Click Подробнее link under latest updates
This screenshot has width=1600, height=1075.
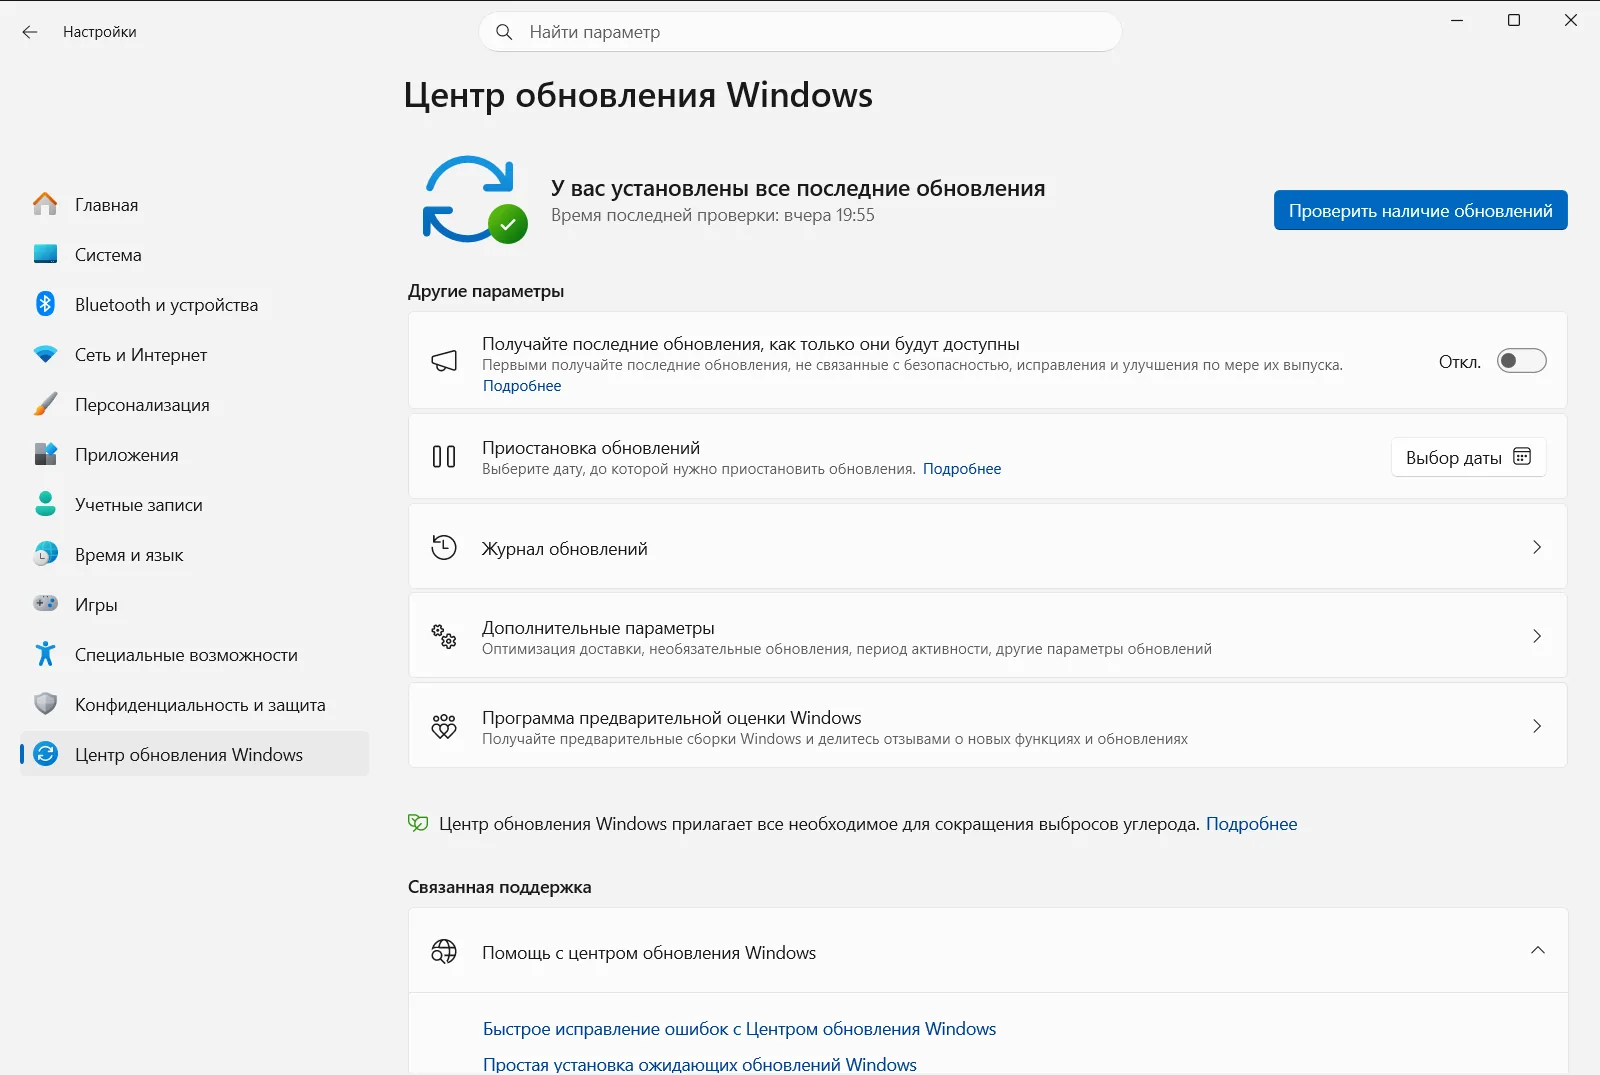522,386
